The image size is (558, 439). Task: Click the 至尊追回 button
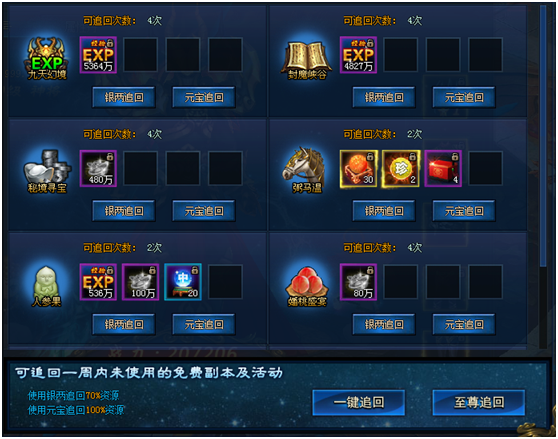pos(479,402)
